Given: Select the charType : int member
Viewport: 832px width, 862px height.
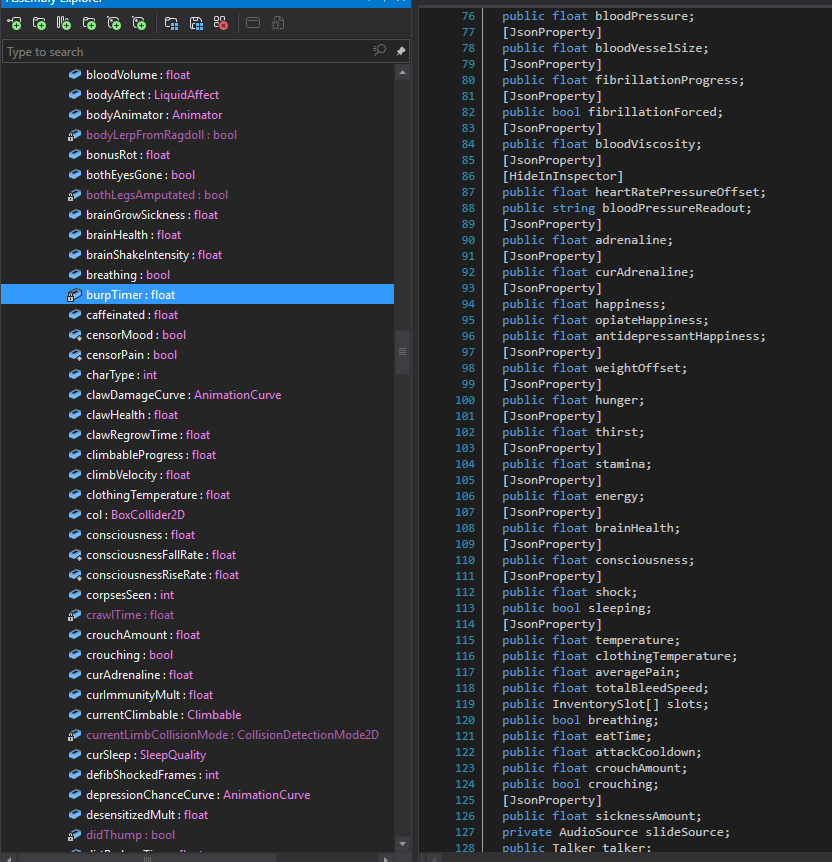Looking at the screenshot, I should [122, 375].
